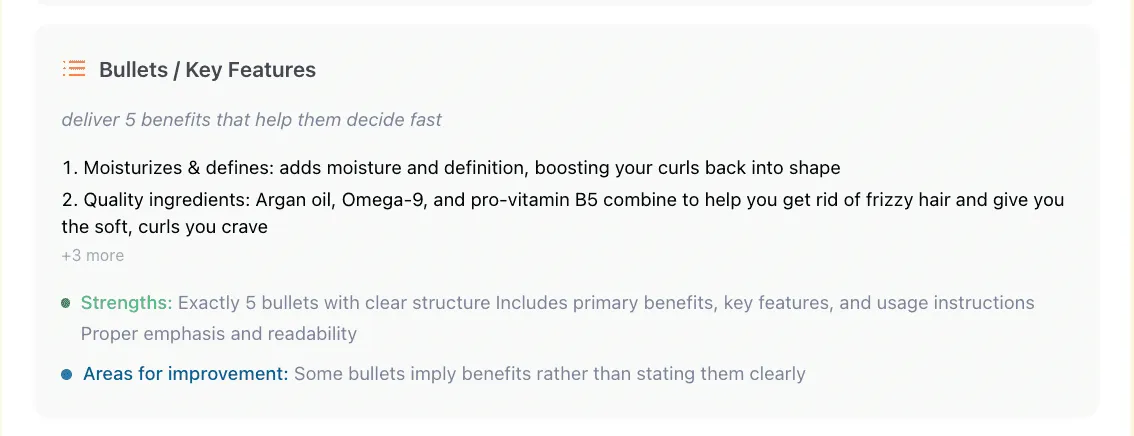Image resolution: width=1134 pixels, height=436 pixels.
Task: Select the "Bullets / Key Features" heading
Action: click(x=207, y=70)
